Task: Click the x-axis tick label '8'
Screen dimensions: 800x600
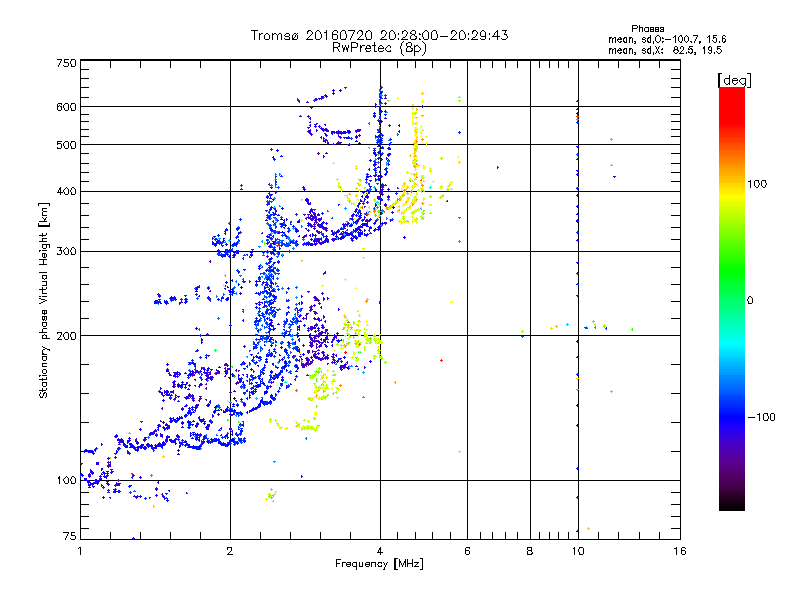Action: pyautogui.click(x=530, y=551)
